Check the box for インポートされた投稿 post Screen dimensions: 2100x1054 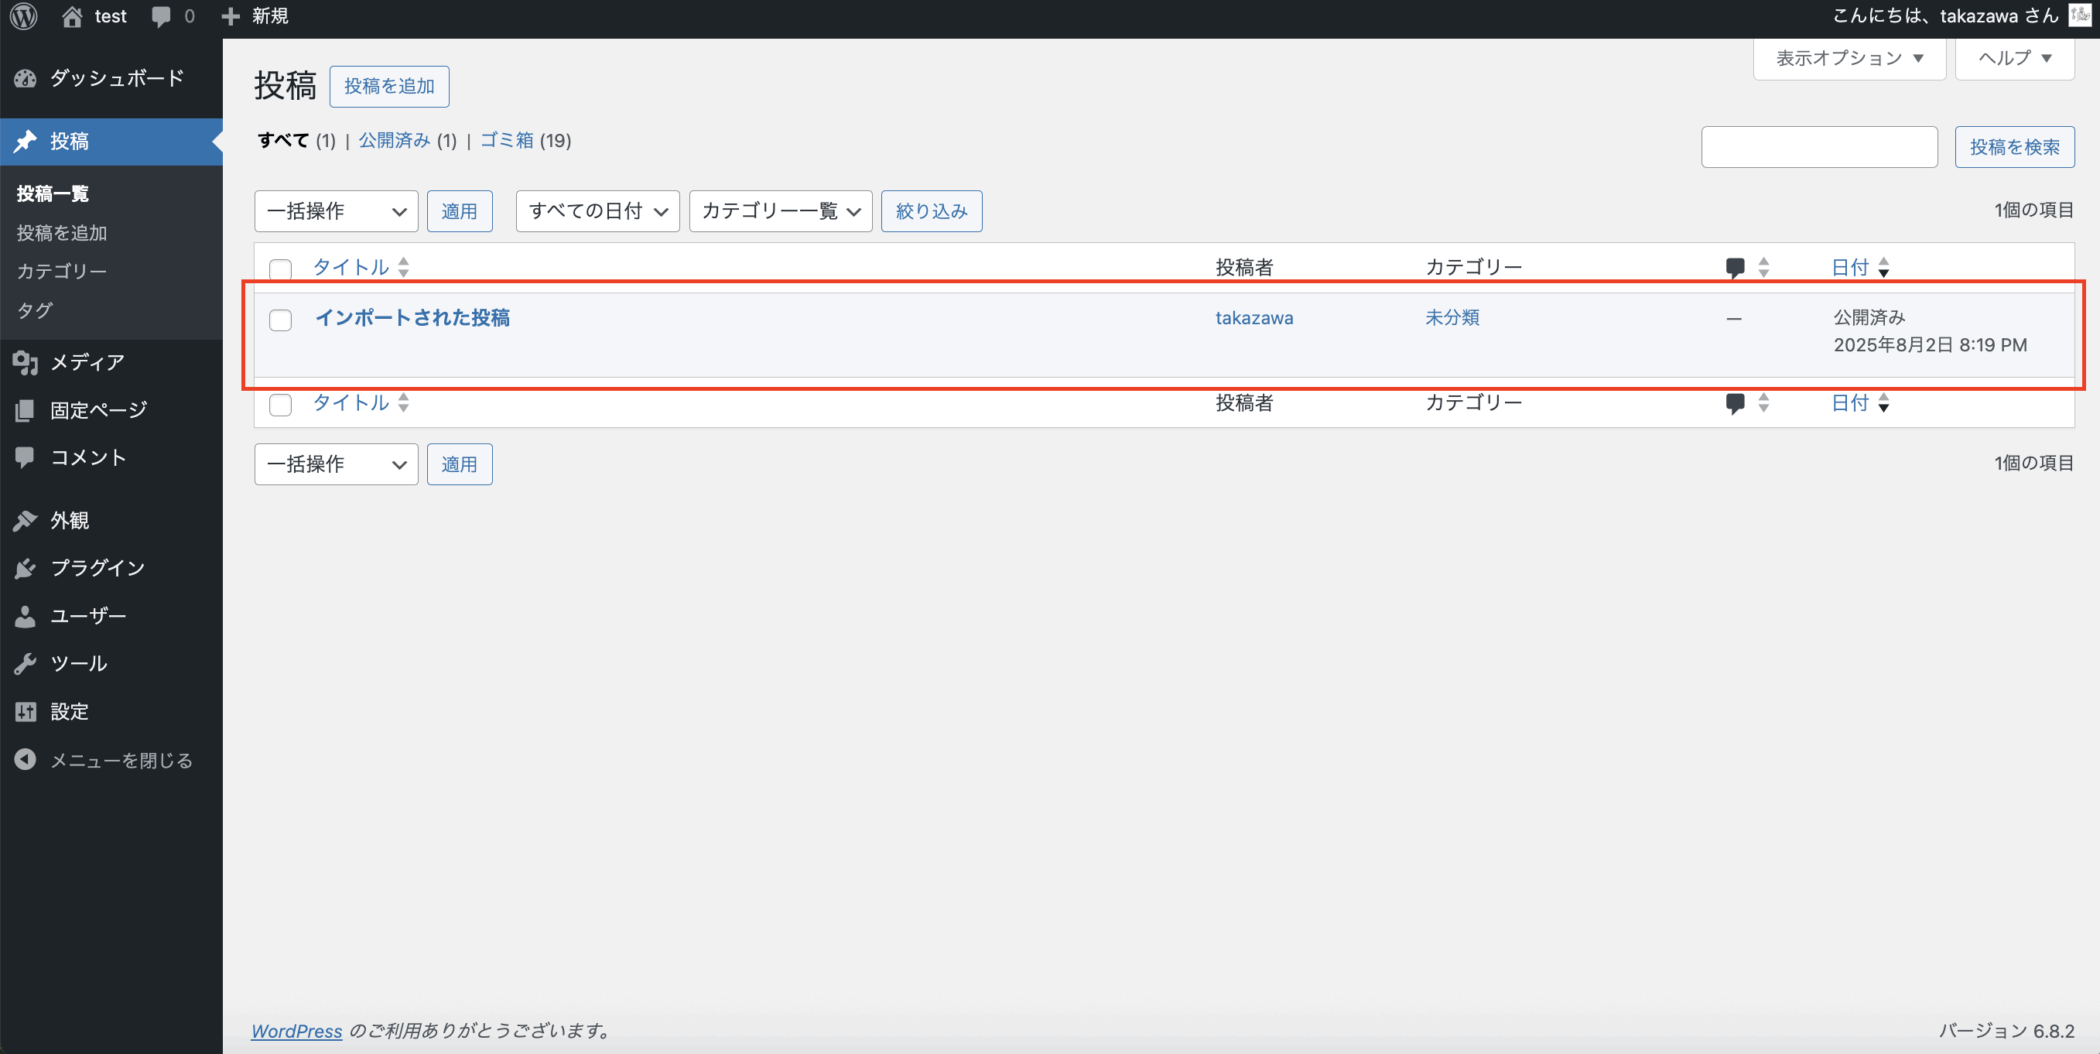pos(281,320)
